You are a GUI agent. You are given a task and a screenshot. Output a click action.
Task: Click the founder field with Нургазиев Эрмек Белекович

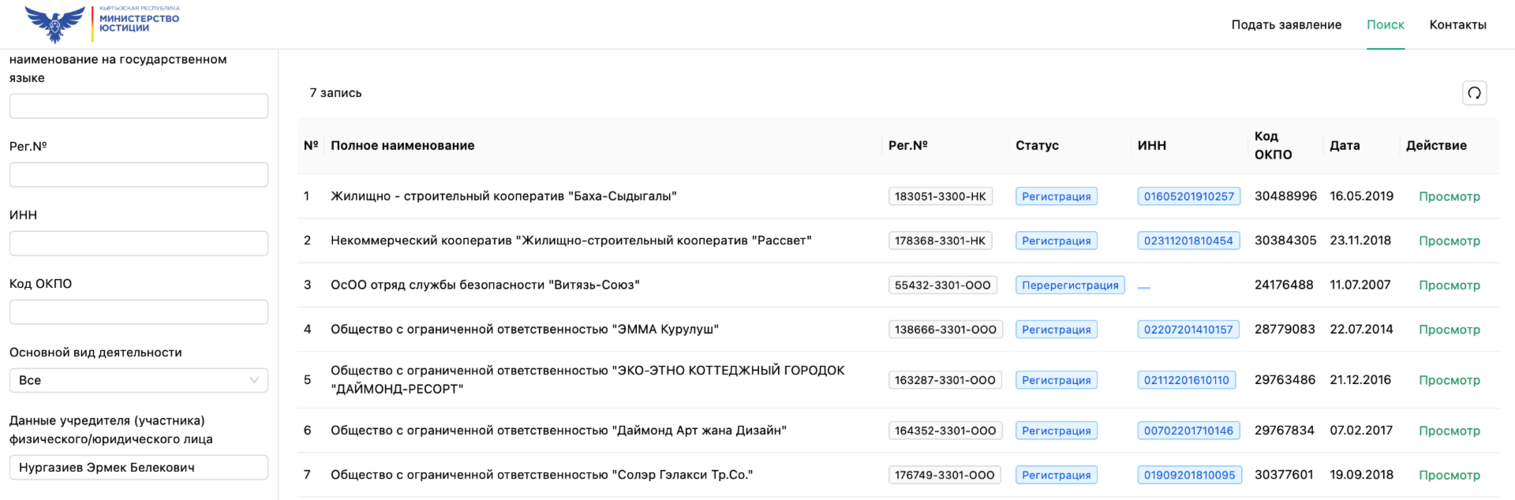click(139, 467)
